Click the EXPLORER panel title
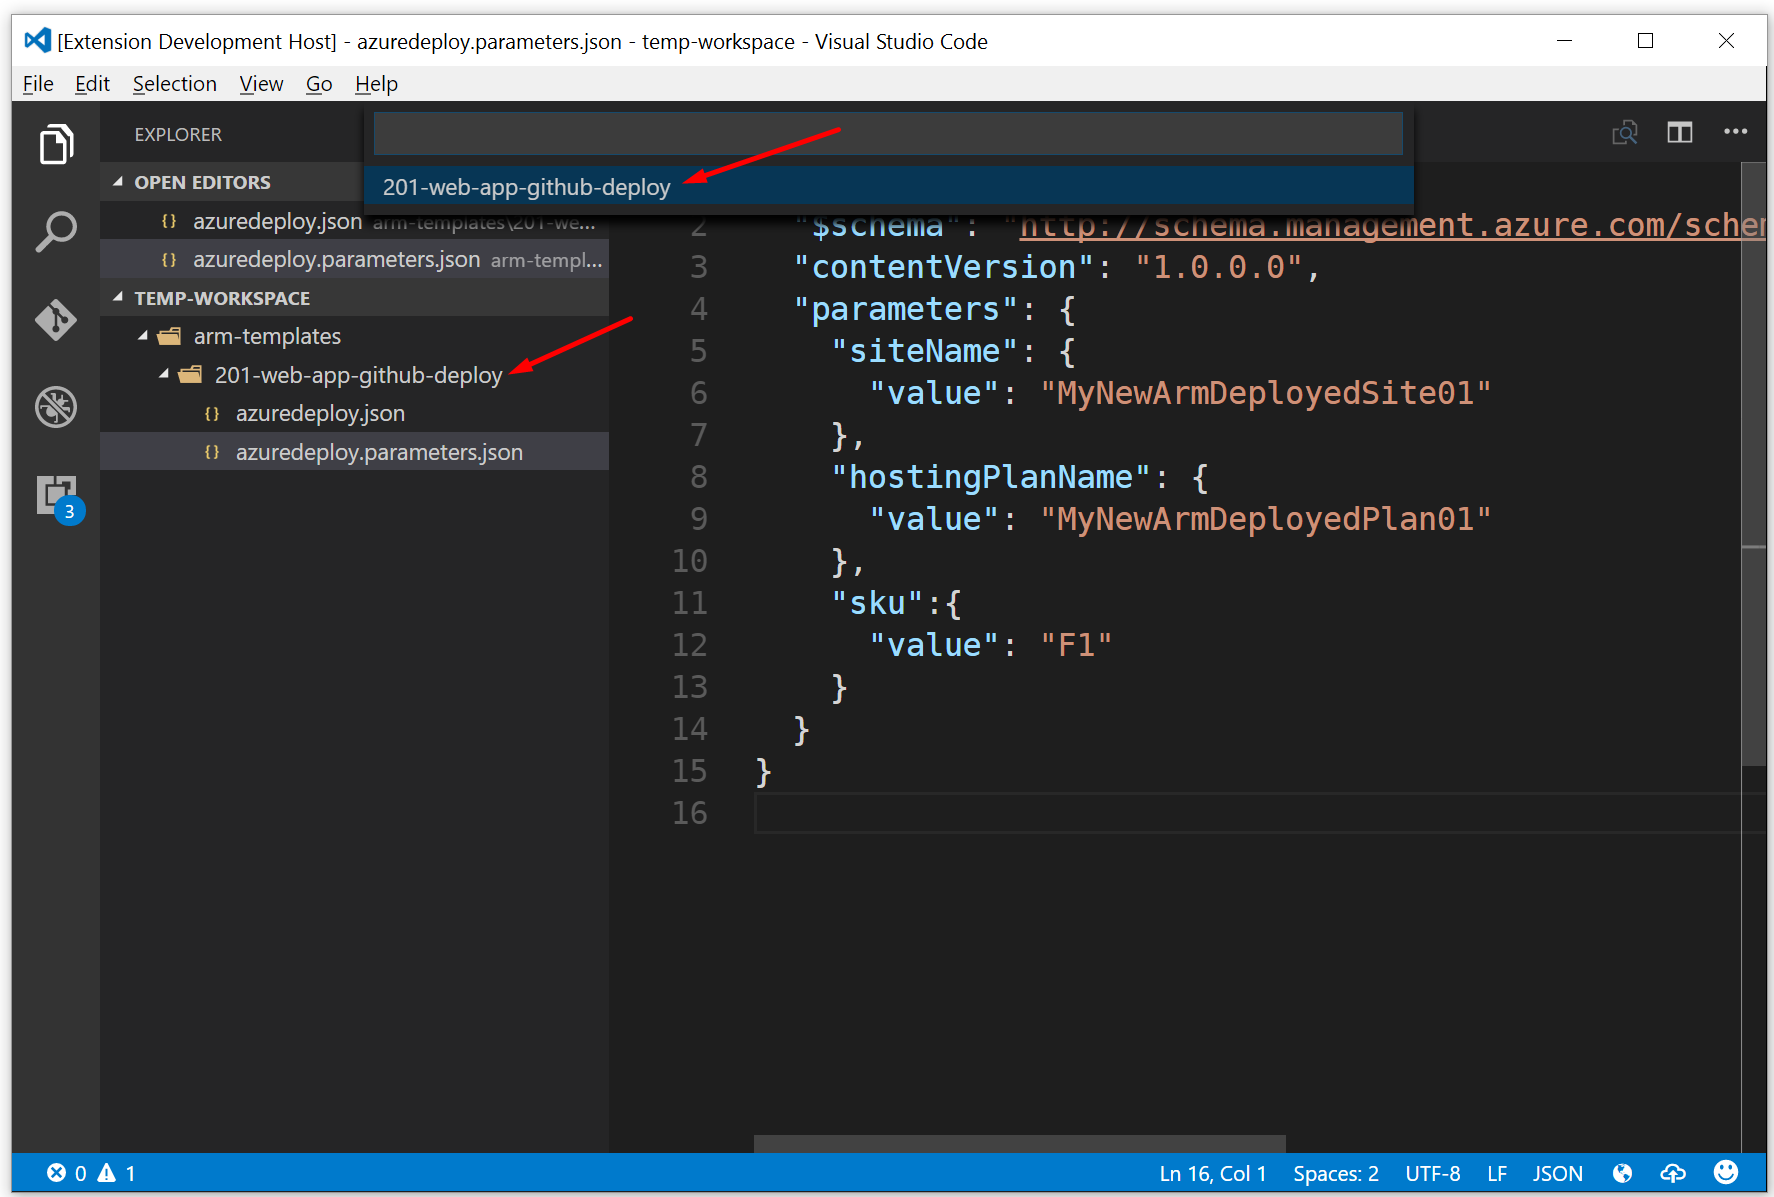 point(178,134)
